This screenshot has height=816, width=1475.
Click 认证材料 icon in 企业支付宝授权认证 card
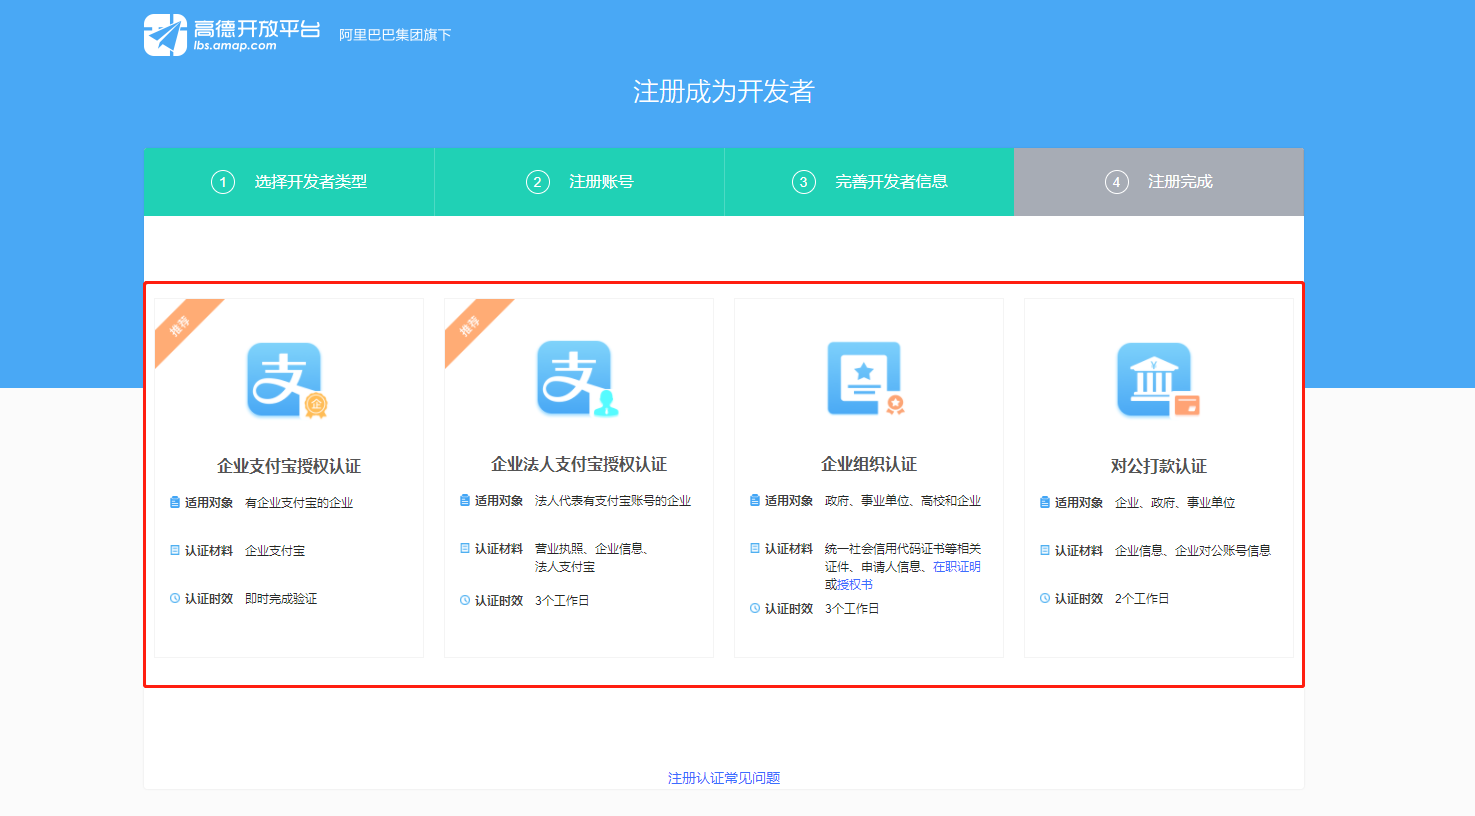tap(175, 550)
